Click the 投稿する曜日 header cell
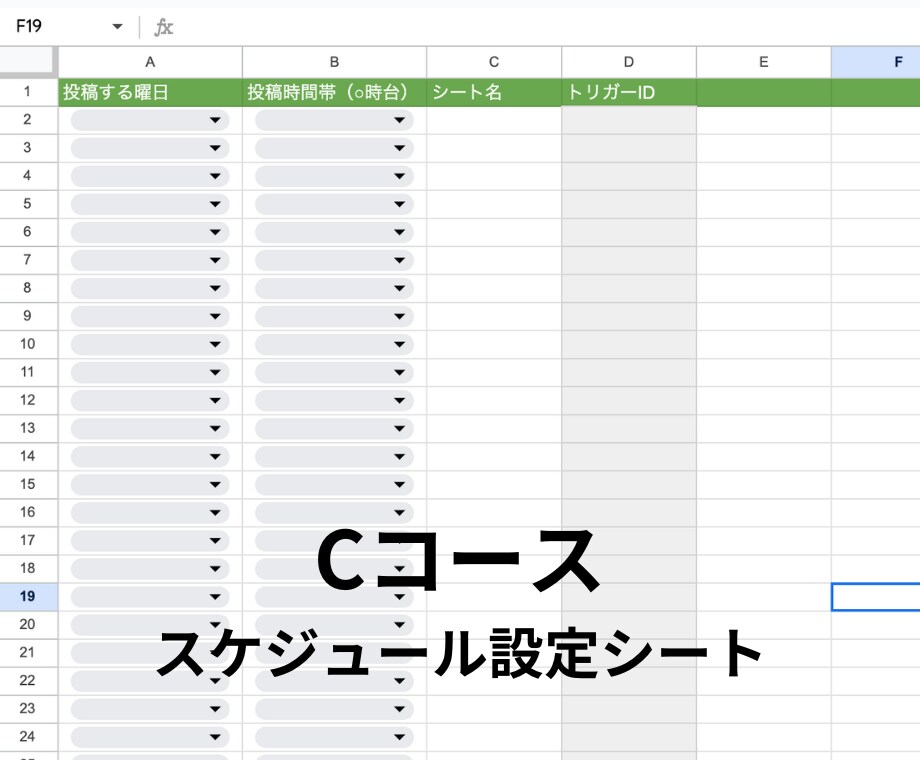The image size is (920, 760). [x=150, y=92]
